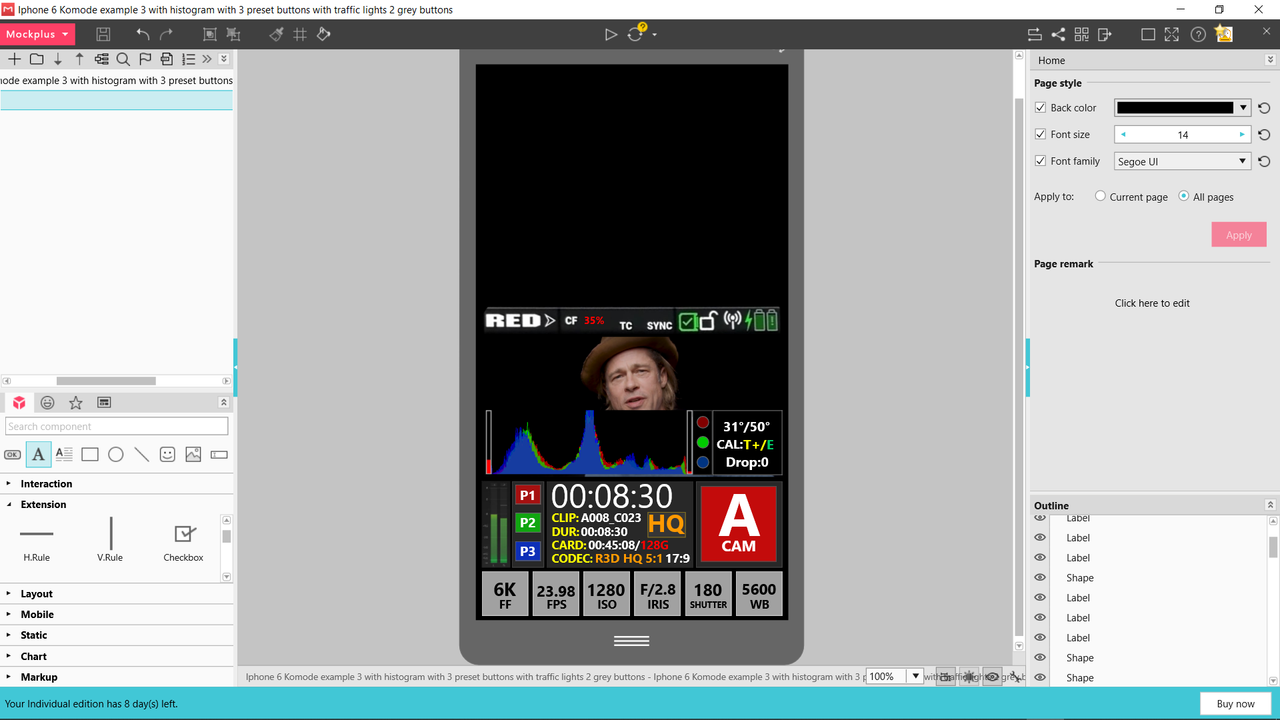Click here to edit page remark
The image size is (1280, 720).
pyautogui.click(x=1152, y=303)
